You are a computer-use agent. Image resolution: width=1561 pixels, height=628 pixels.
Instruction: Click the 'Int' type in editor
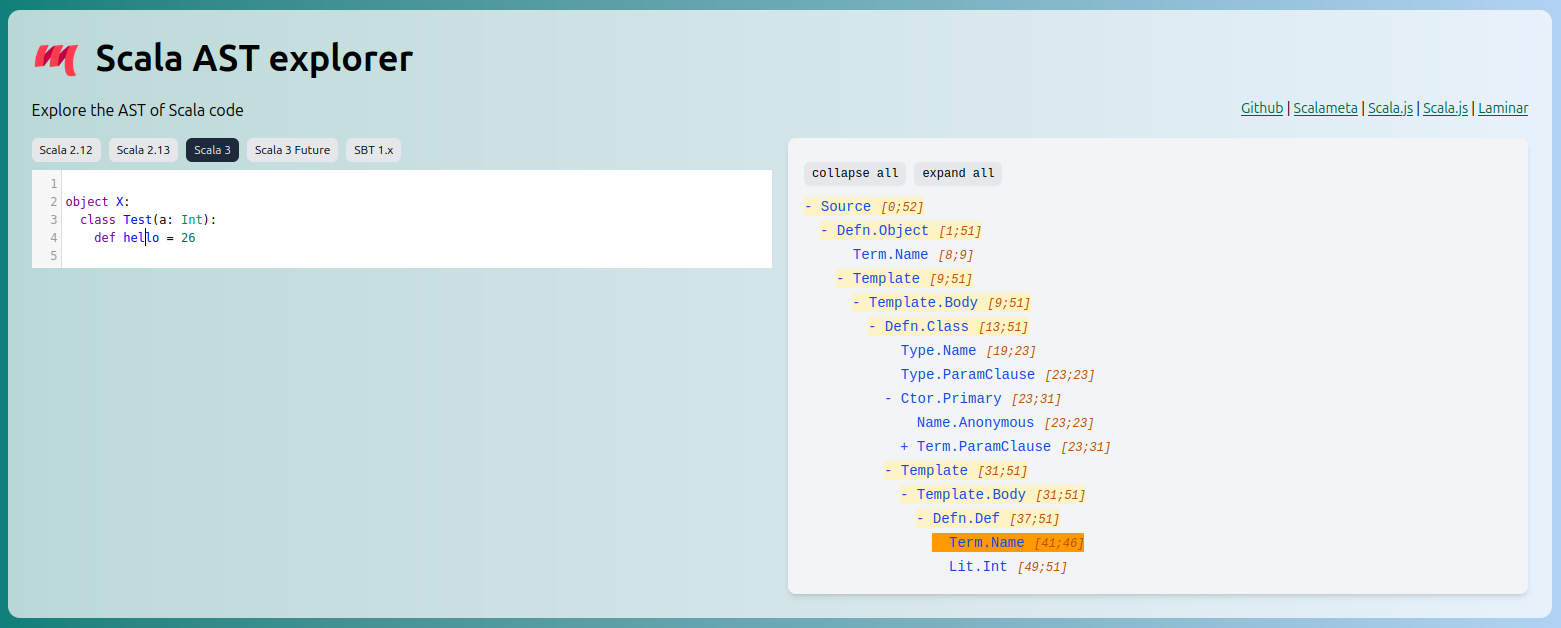(192, 220)
